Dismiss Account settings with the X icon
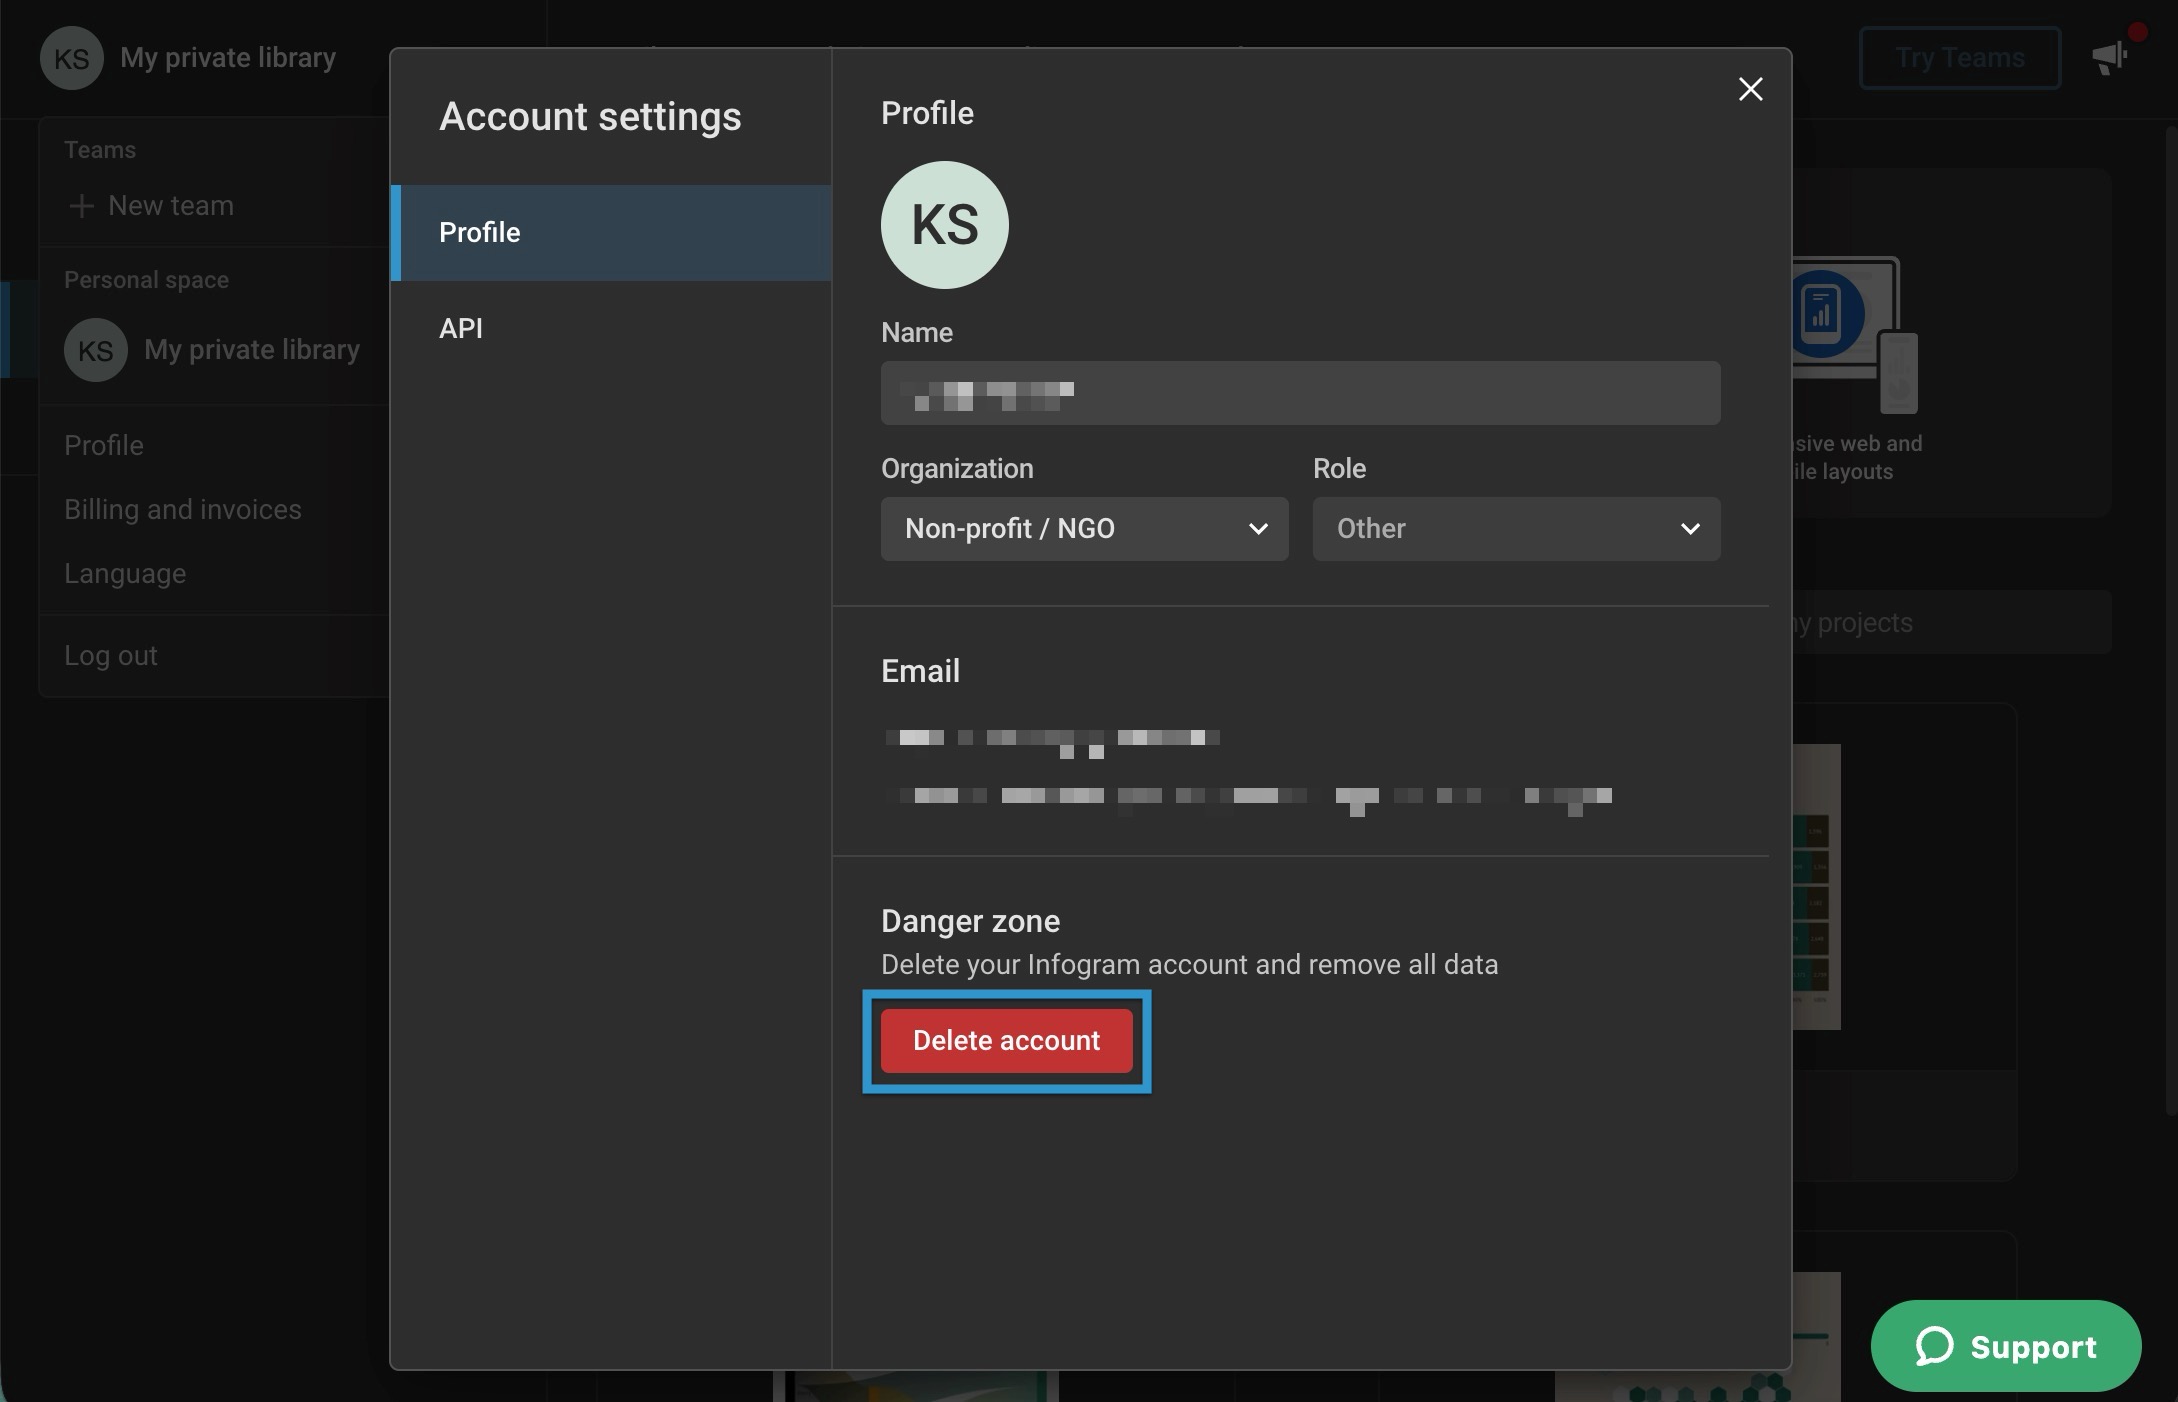The width and height of the screenshot is (2178, 1402). [x=1750, y=89]
